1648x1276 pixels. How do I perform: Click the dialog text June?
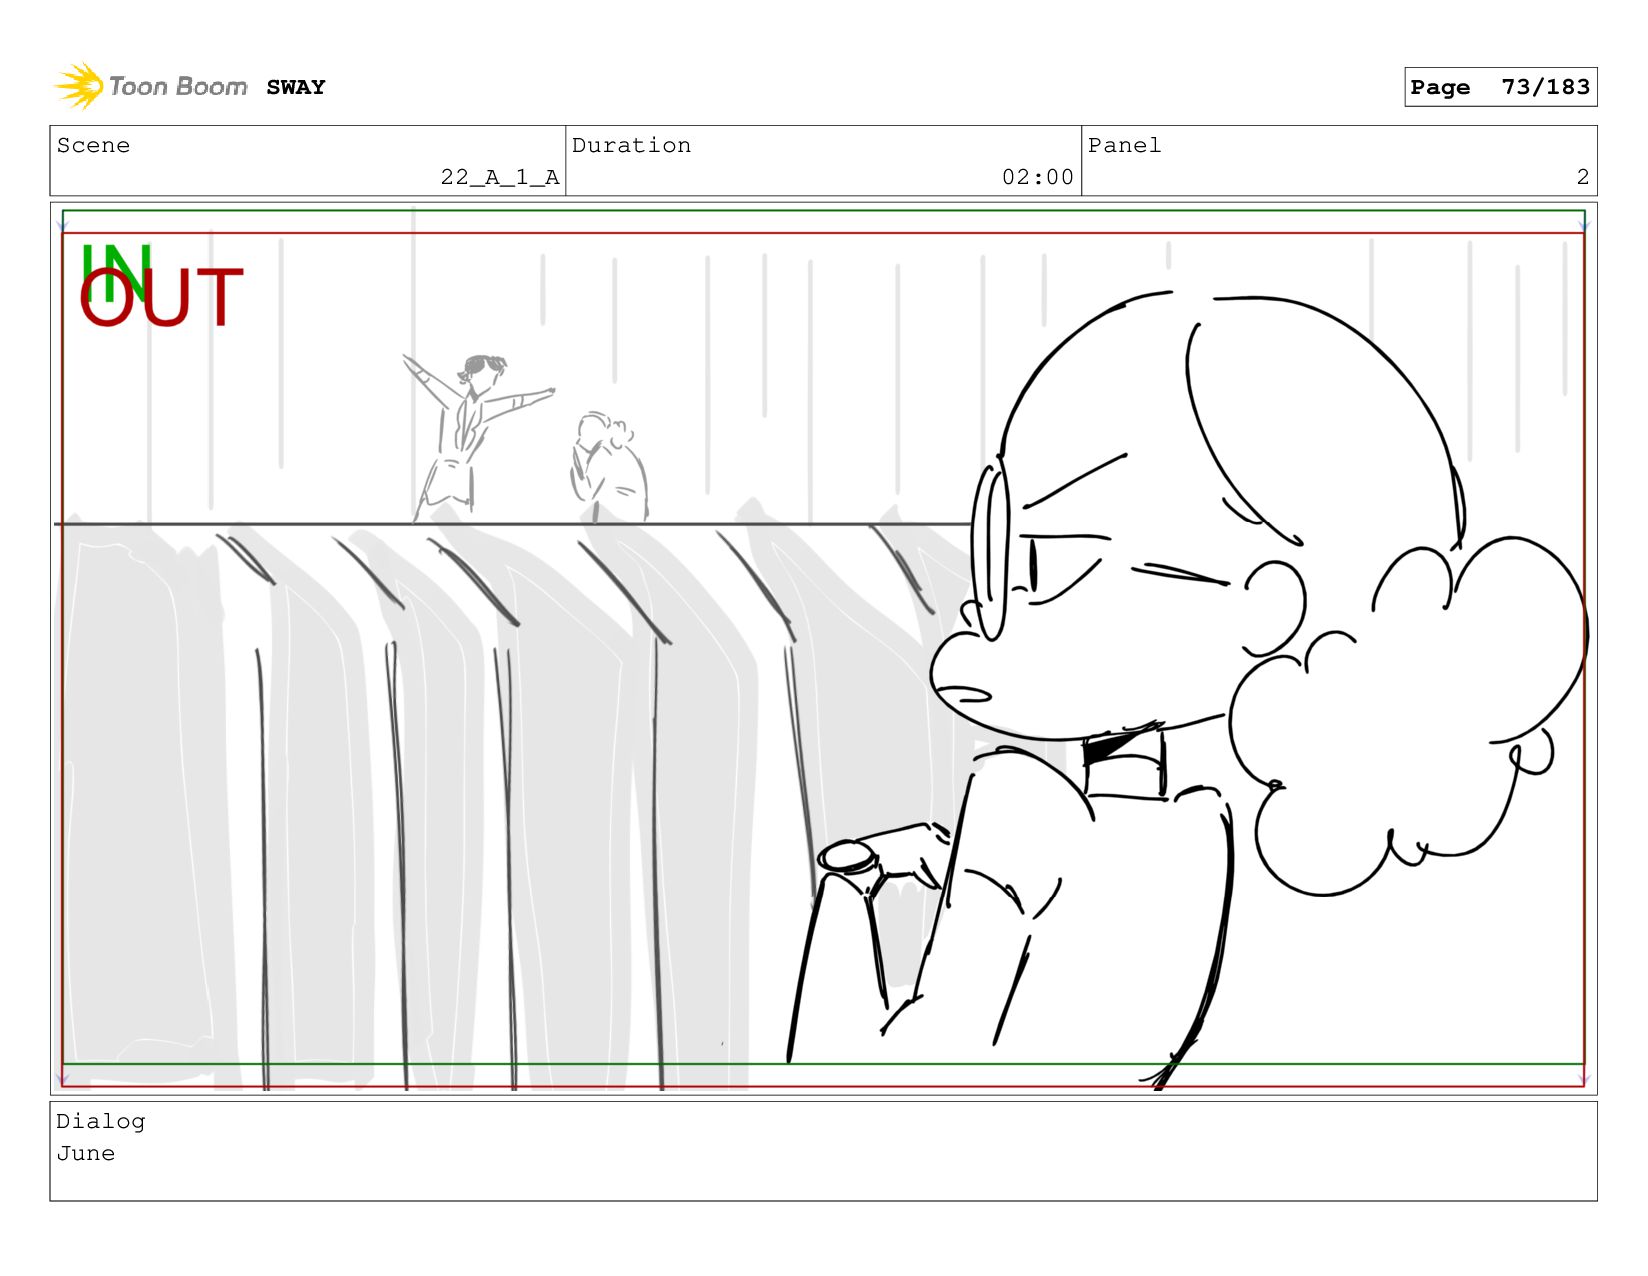click(x=85, y=1153)
